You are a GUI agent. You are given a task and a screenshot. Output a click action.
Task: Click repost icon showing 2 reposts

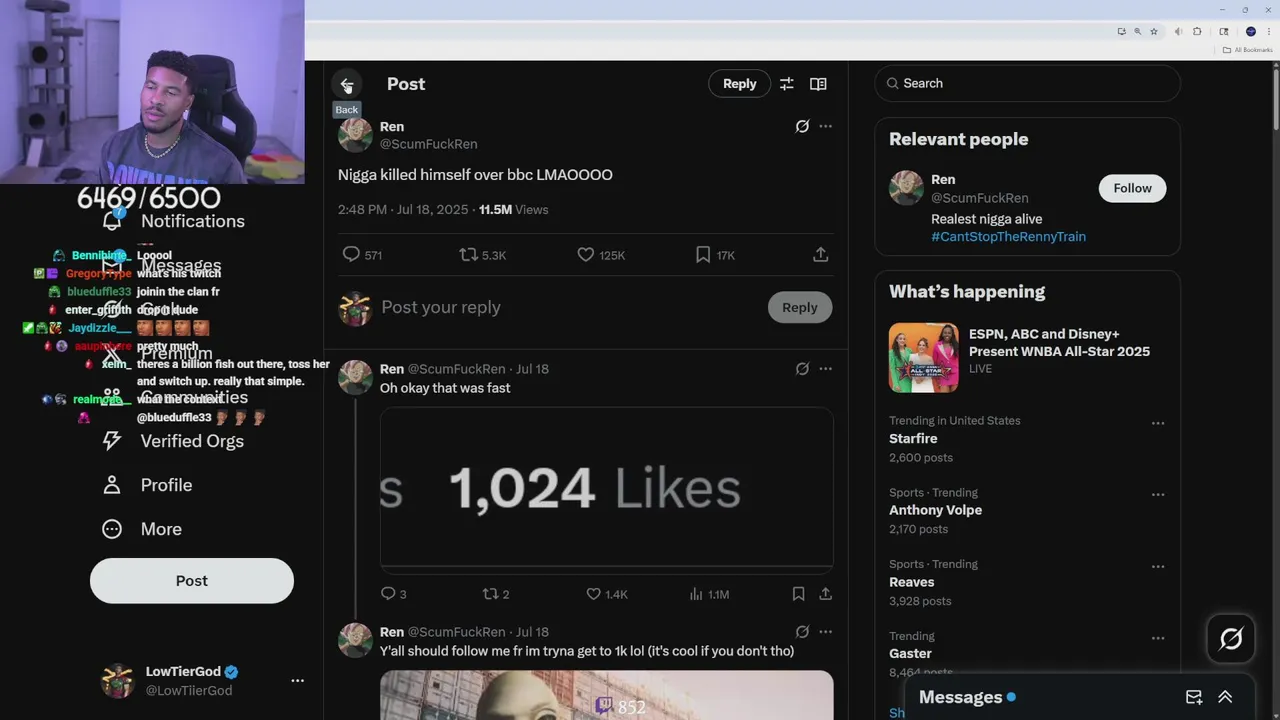[490, 594]
